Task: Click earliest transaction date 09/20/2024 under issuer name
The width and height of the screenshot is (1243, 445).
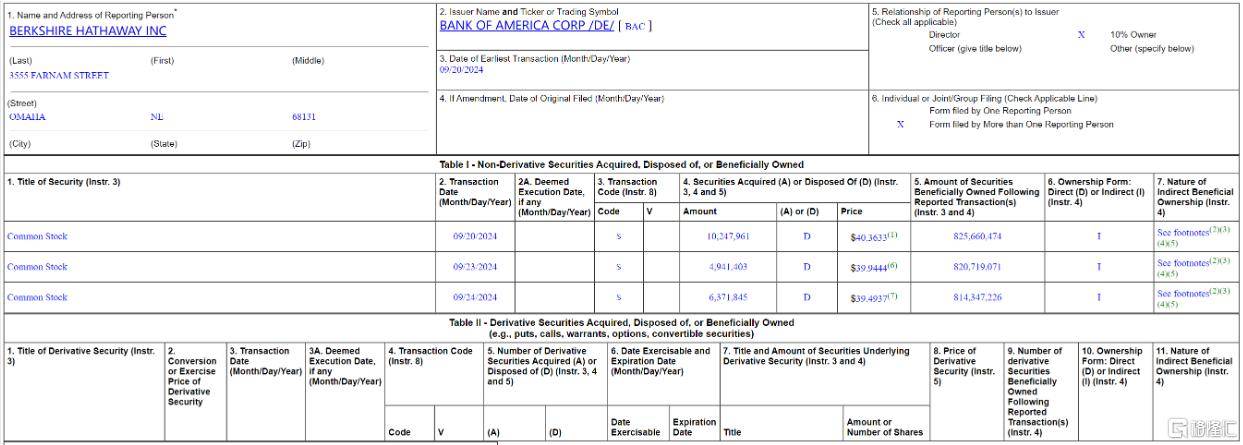Action: point(461,71)
